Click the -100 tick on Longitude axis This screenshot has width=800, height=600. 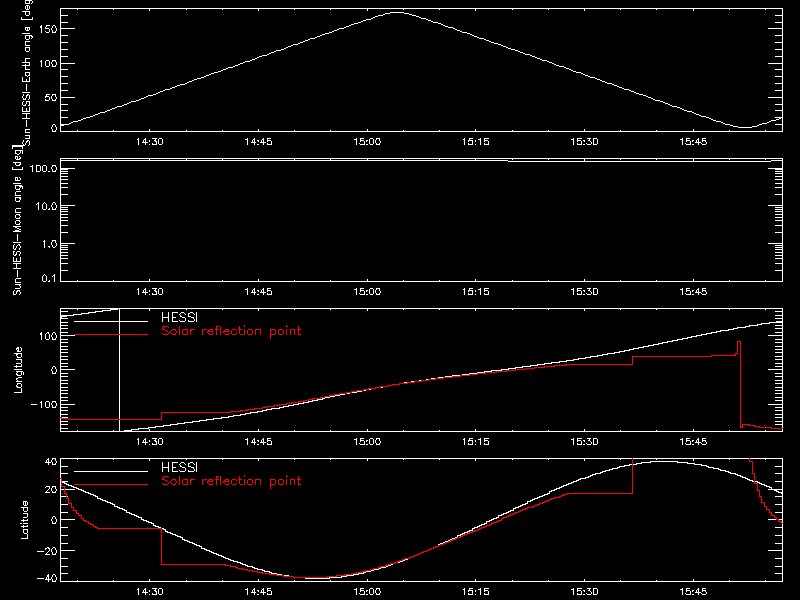click(44, 404)
